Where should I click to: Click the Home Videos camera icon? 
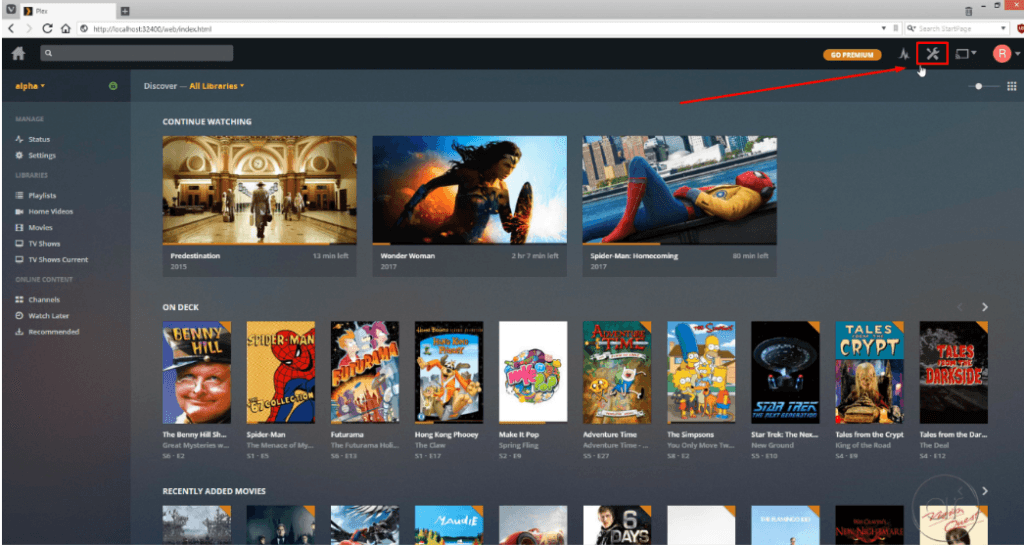click(19, 211)
